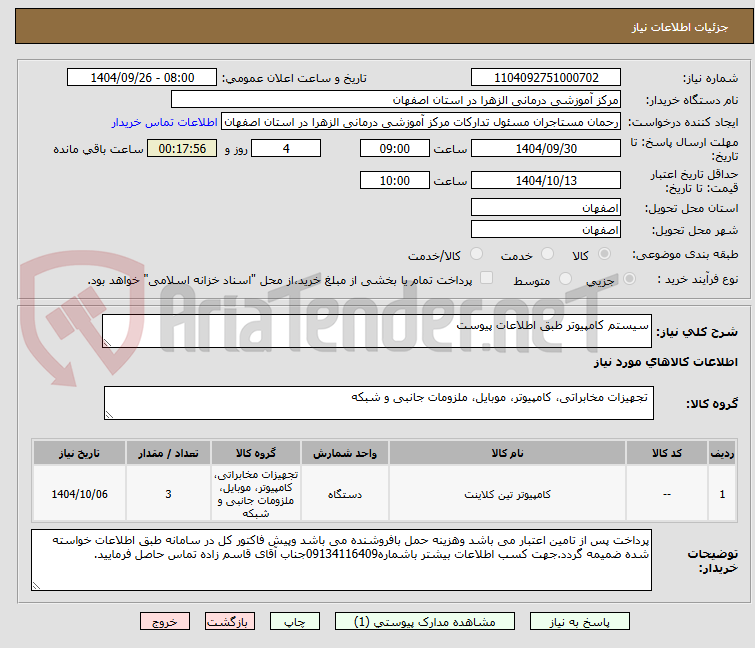Click the 'بازگشت' back button
Screen dimensions: 755x648
point(230,622)
